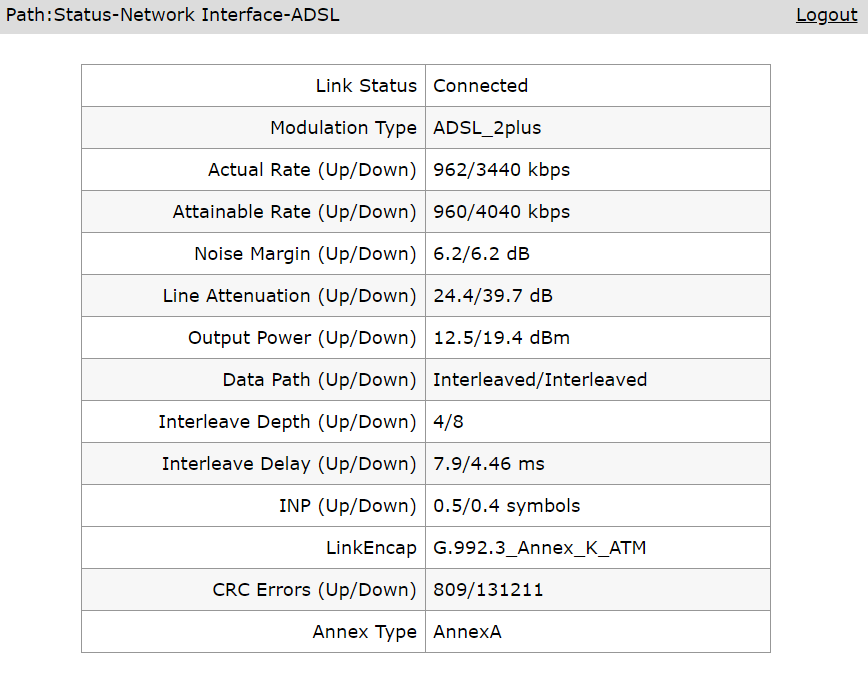Screen dimensions: 868x699
Task: Select the Interleaved/Interleaved data path value
Action: tap(540, 380)
